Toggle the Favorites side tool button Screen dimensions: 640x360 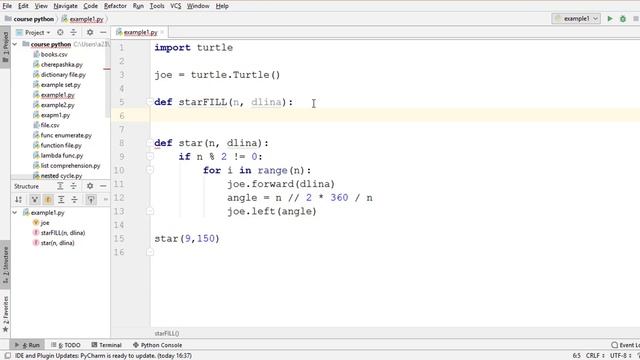coord(5,313)
